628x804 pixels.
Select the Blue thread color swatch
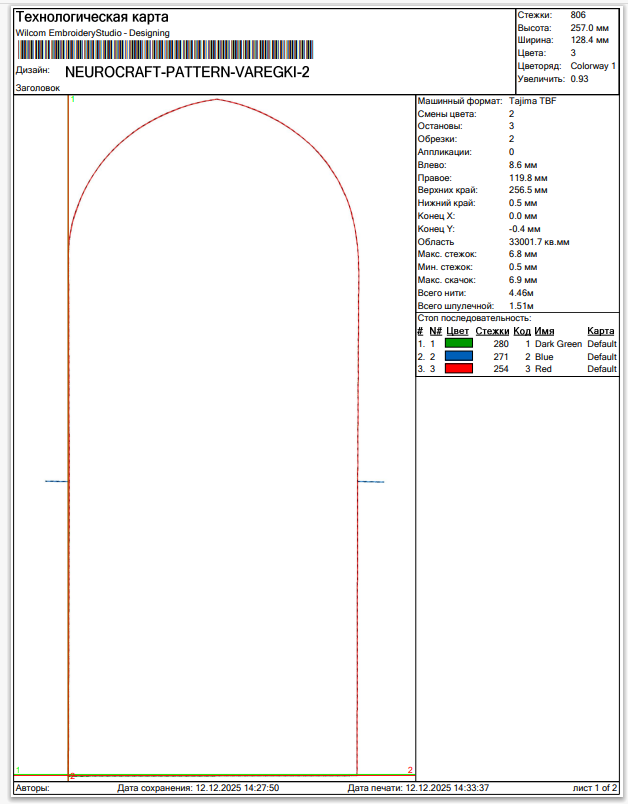coord(458,356)
